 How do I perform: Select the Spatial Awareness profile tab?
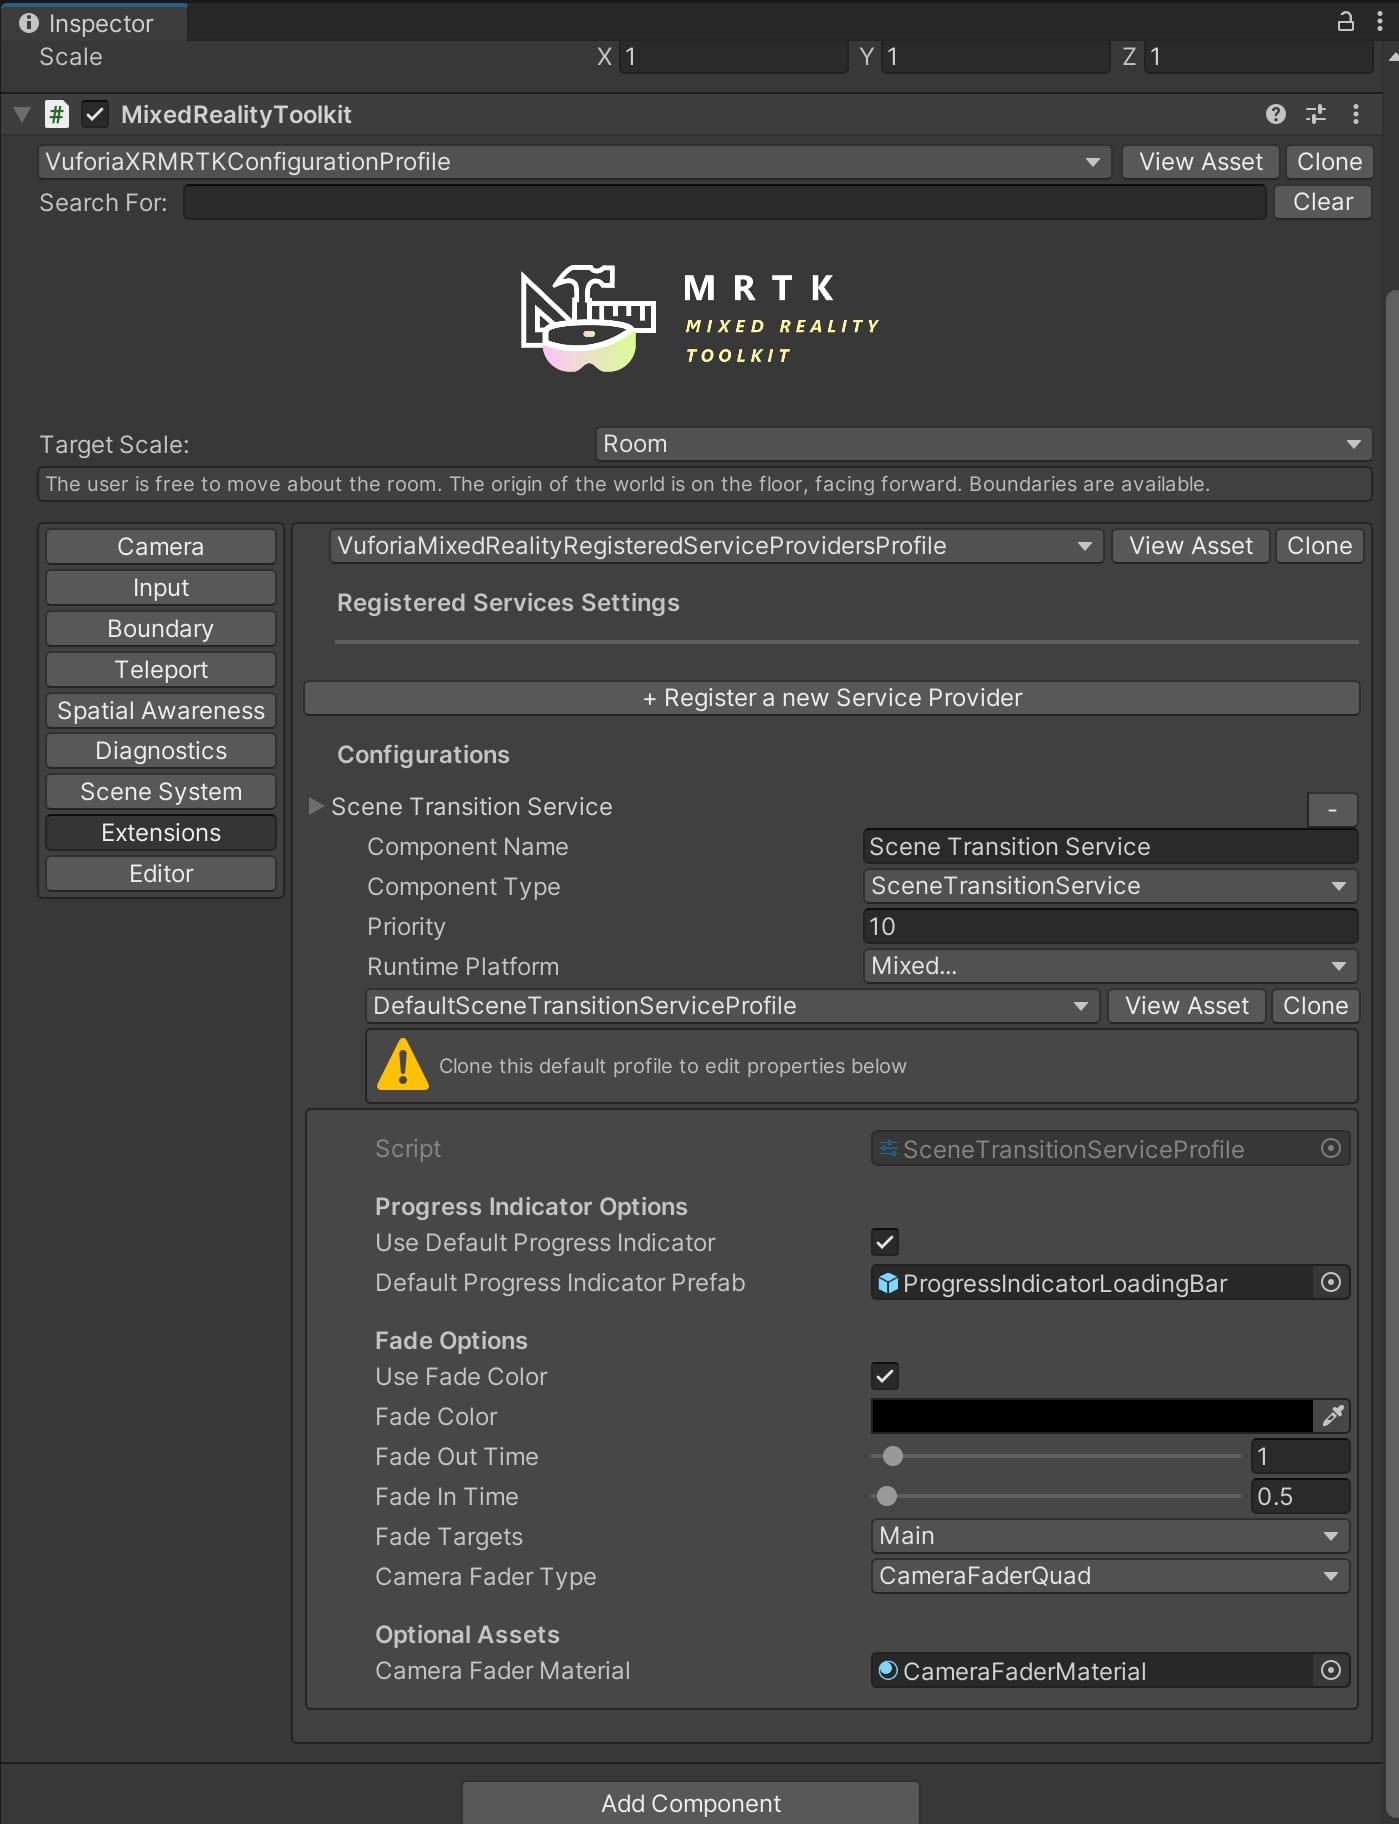coord(161,711)
